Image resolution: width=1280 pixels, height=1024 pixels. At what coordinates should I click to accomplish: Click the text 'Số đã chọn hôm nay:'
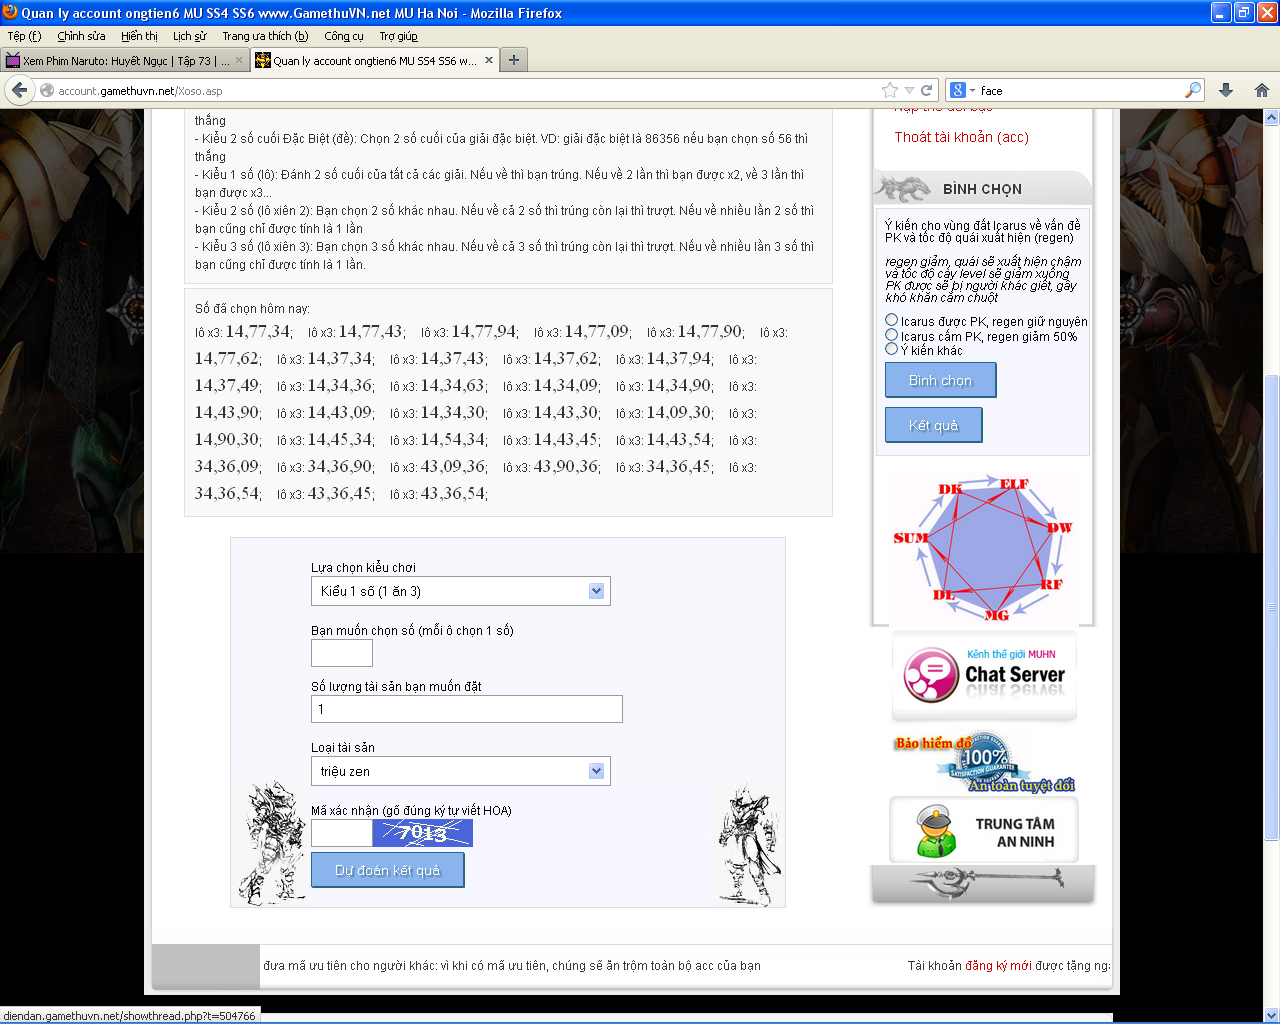[252, 309]
